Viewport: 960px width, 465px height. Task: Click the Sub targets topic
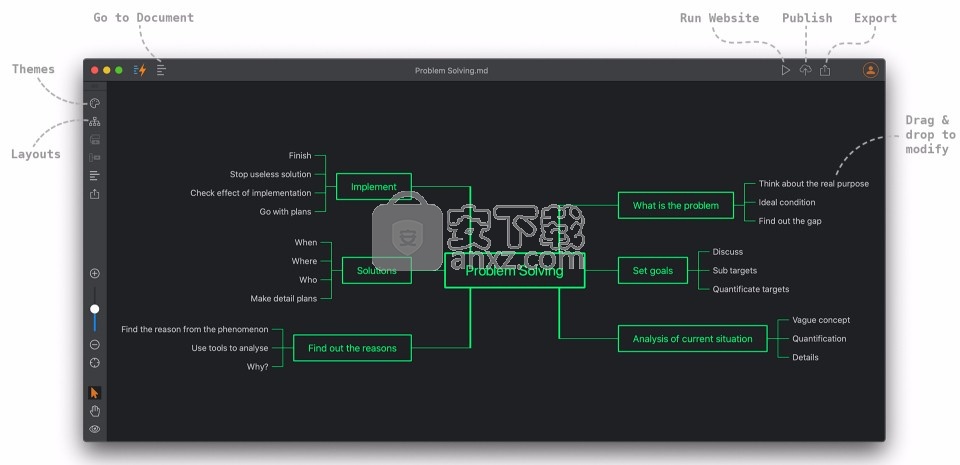[735, 270]
